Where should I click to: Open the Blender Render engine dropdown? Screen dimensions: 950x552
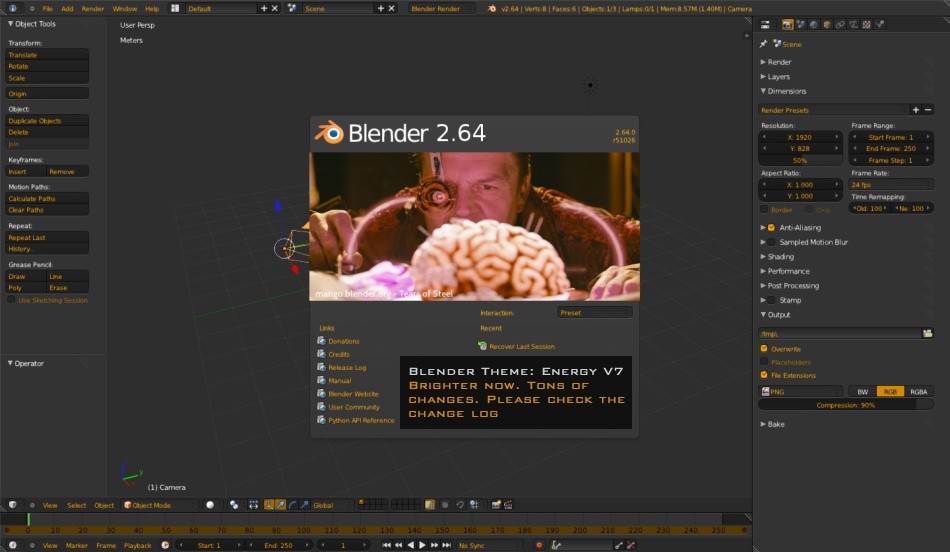point(443,8)
